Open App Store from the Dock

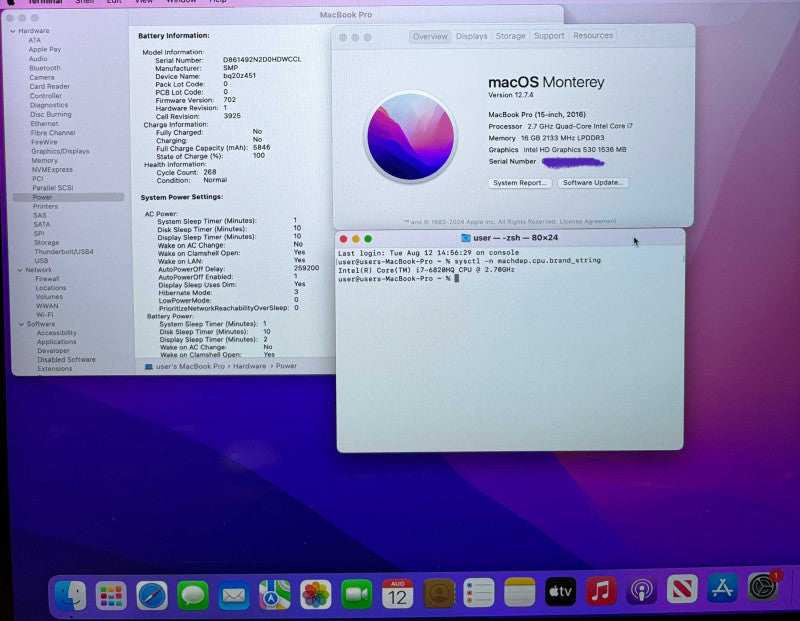click(722, 588)
